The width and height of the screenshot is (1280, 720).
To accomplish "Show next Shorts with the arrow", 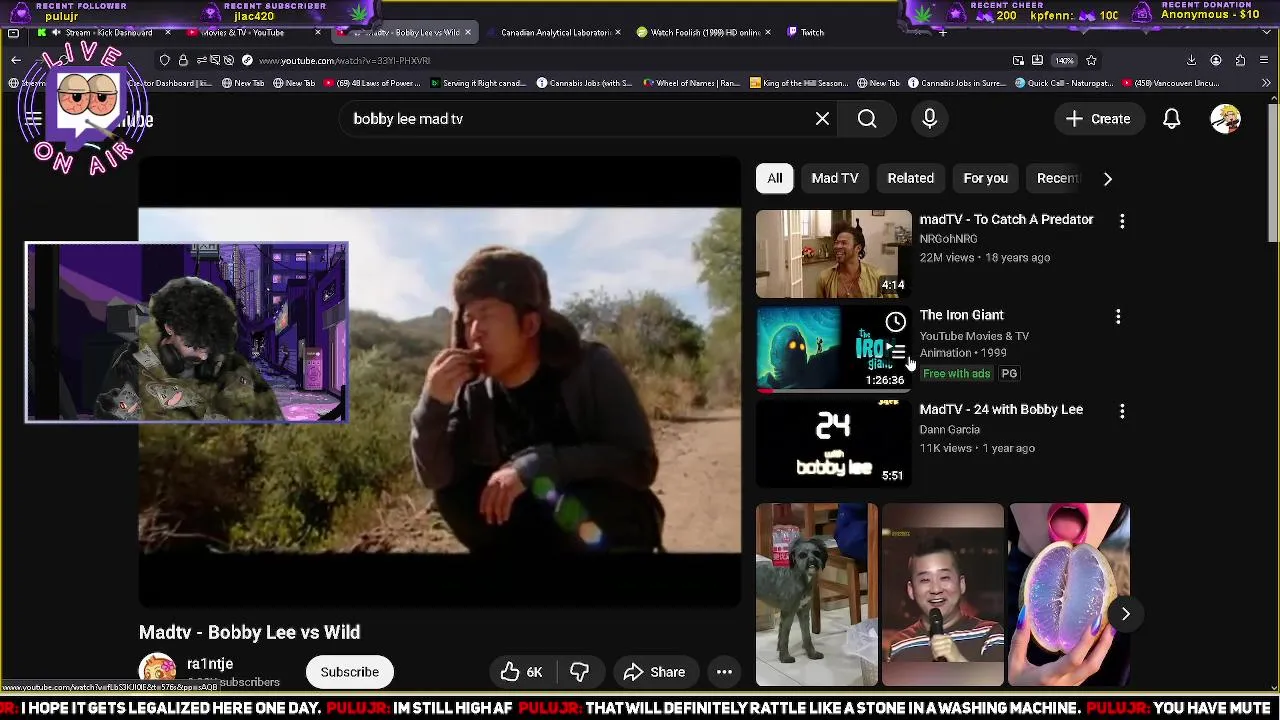I will coord(1125,614).
